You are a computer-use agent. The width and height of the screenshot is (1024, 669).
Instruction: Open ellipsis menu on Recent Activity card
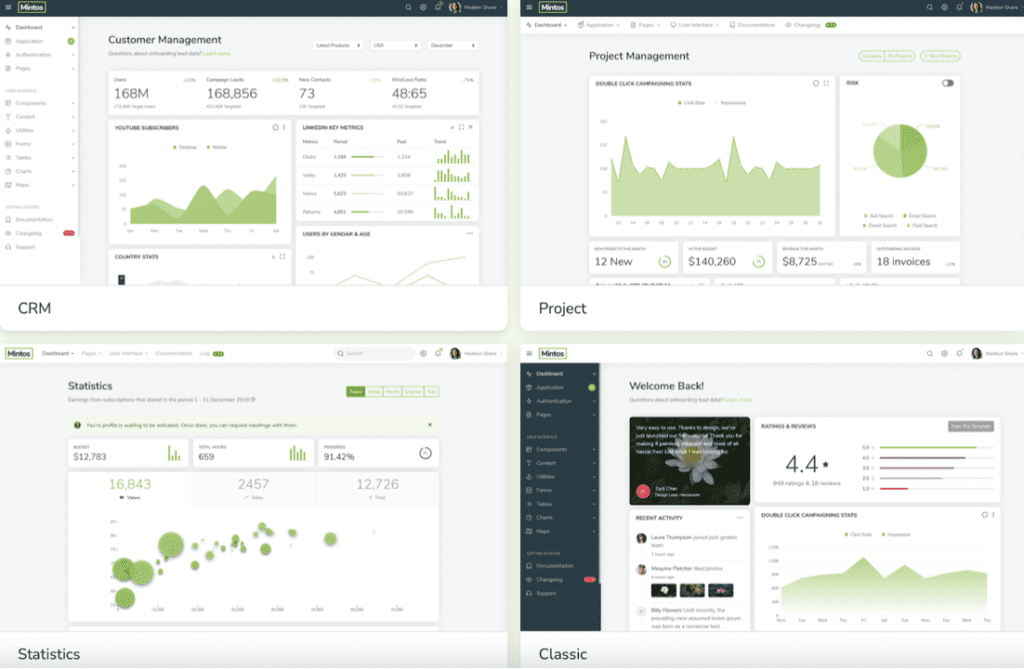click(740, 517)
